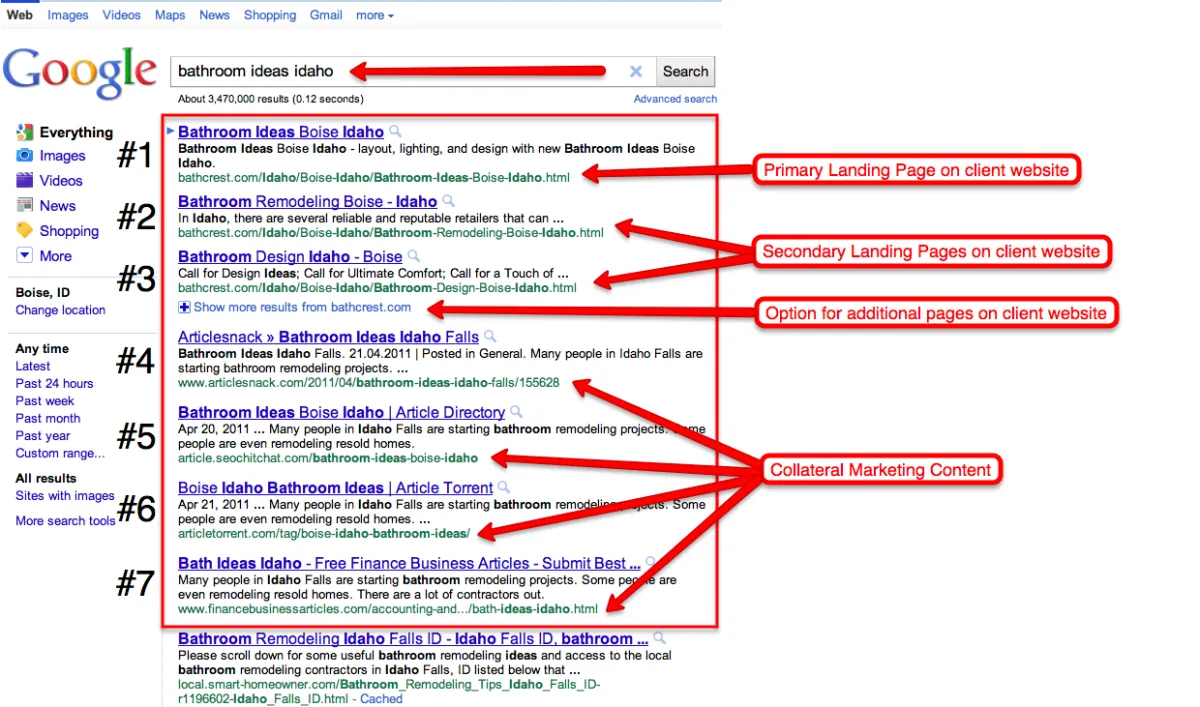Open the Cached link of the smart-homeowner result
The height and width of the screenshot is (707, 1200).
pyautogui.click(x=382, y=699)
